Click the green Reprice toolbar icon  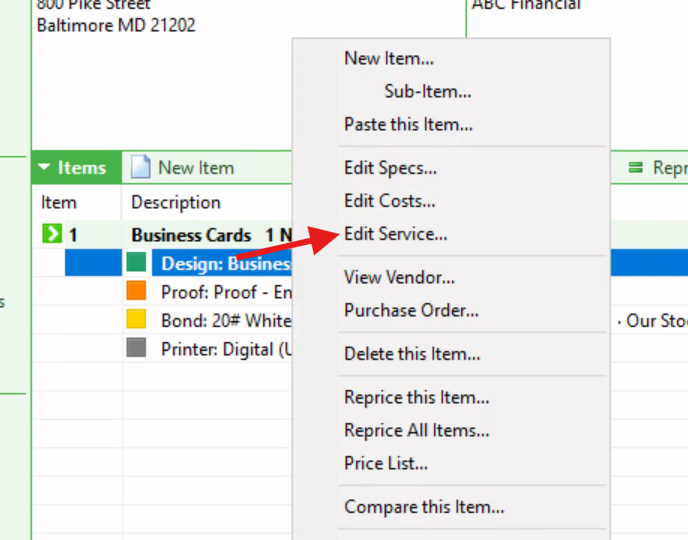point(635,167)
